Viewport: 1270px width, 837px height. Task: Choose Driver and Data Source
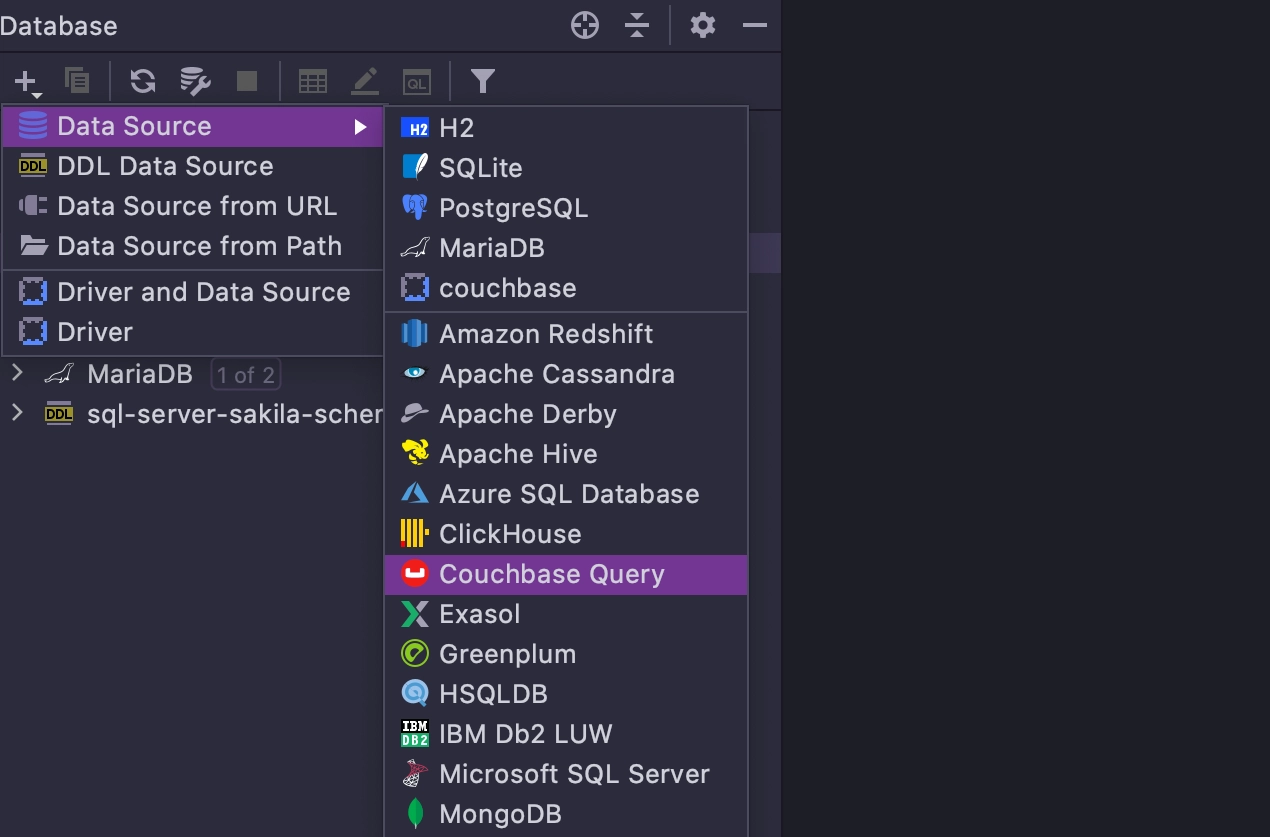194,292
